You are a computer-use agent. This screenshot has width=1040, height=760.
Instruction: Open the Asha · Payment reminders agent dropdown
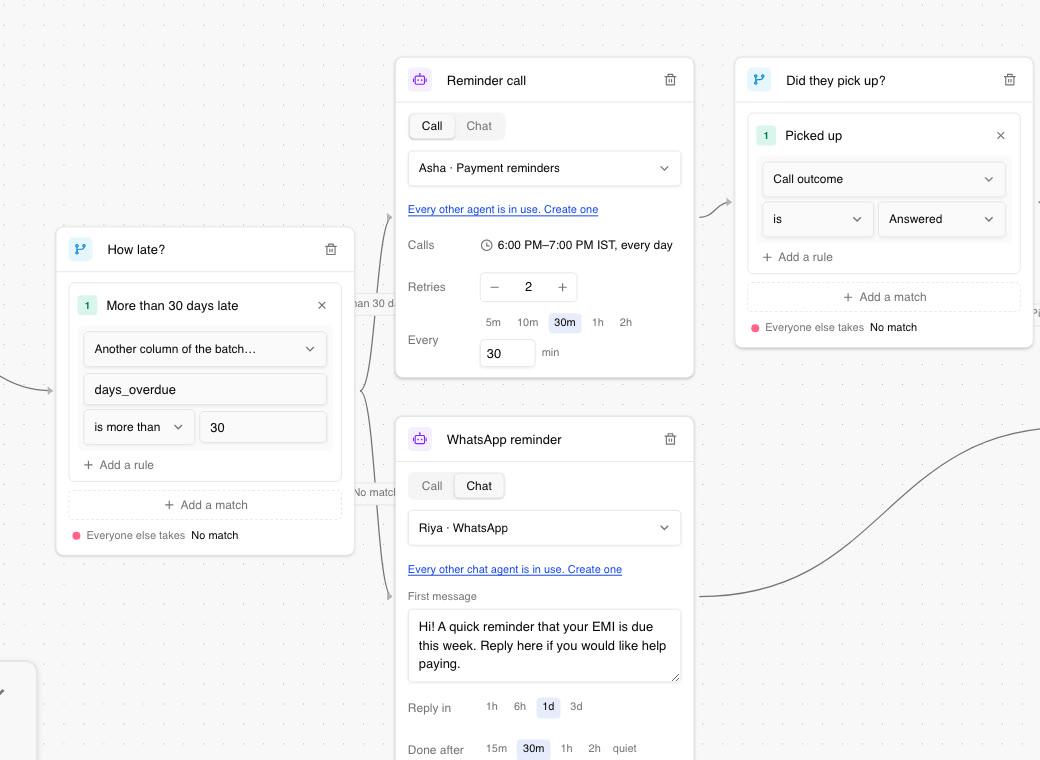click(544, 168)
